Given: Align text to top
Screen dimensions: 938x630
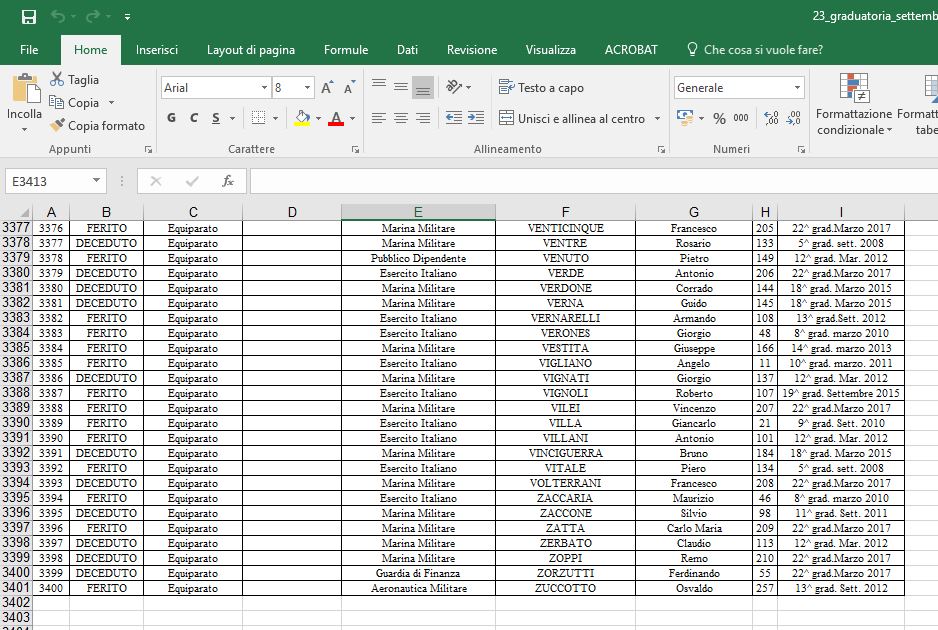Looking at the screenshot, I should (379, 84).
